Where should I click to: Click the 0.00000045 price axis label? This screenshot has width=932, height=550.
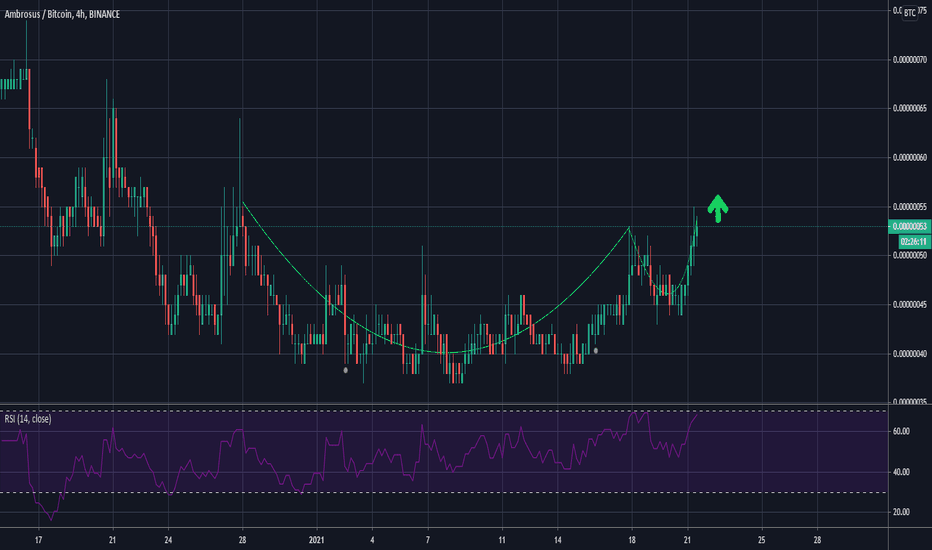tap(909, 304)
